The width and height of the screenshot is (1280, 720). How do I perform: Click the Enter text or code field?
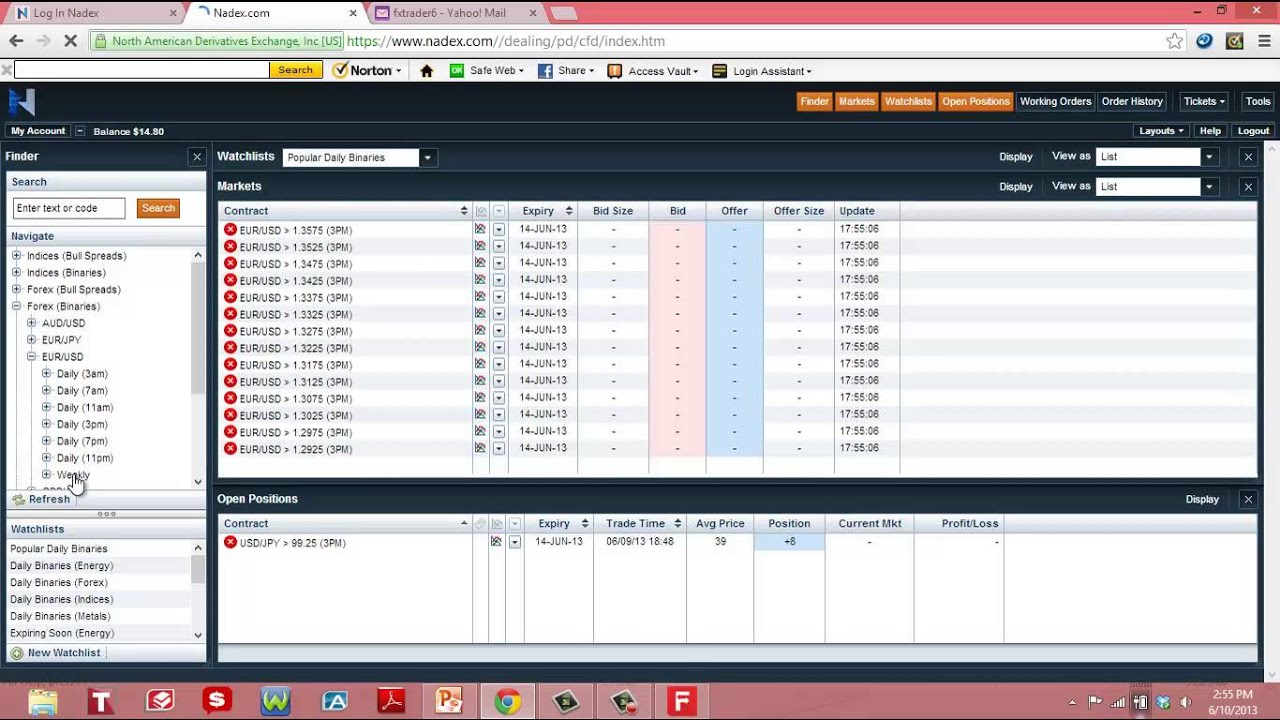click(x=69, y=208)
